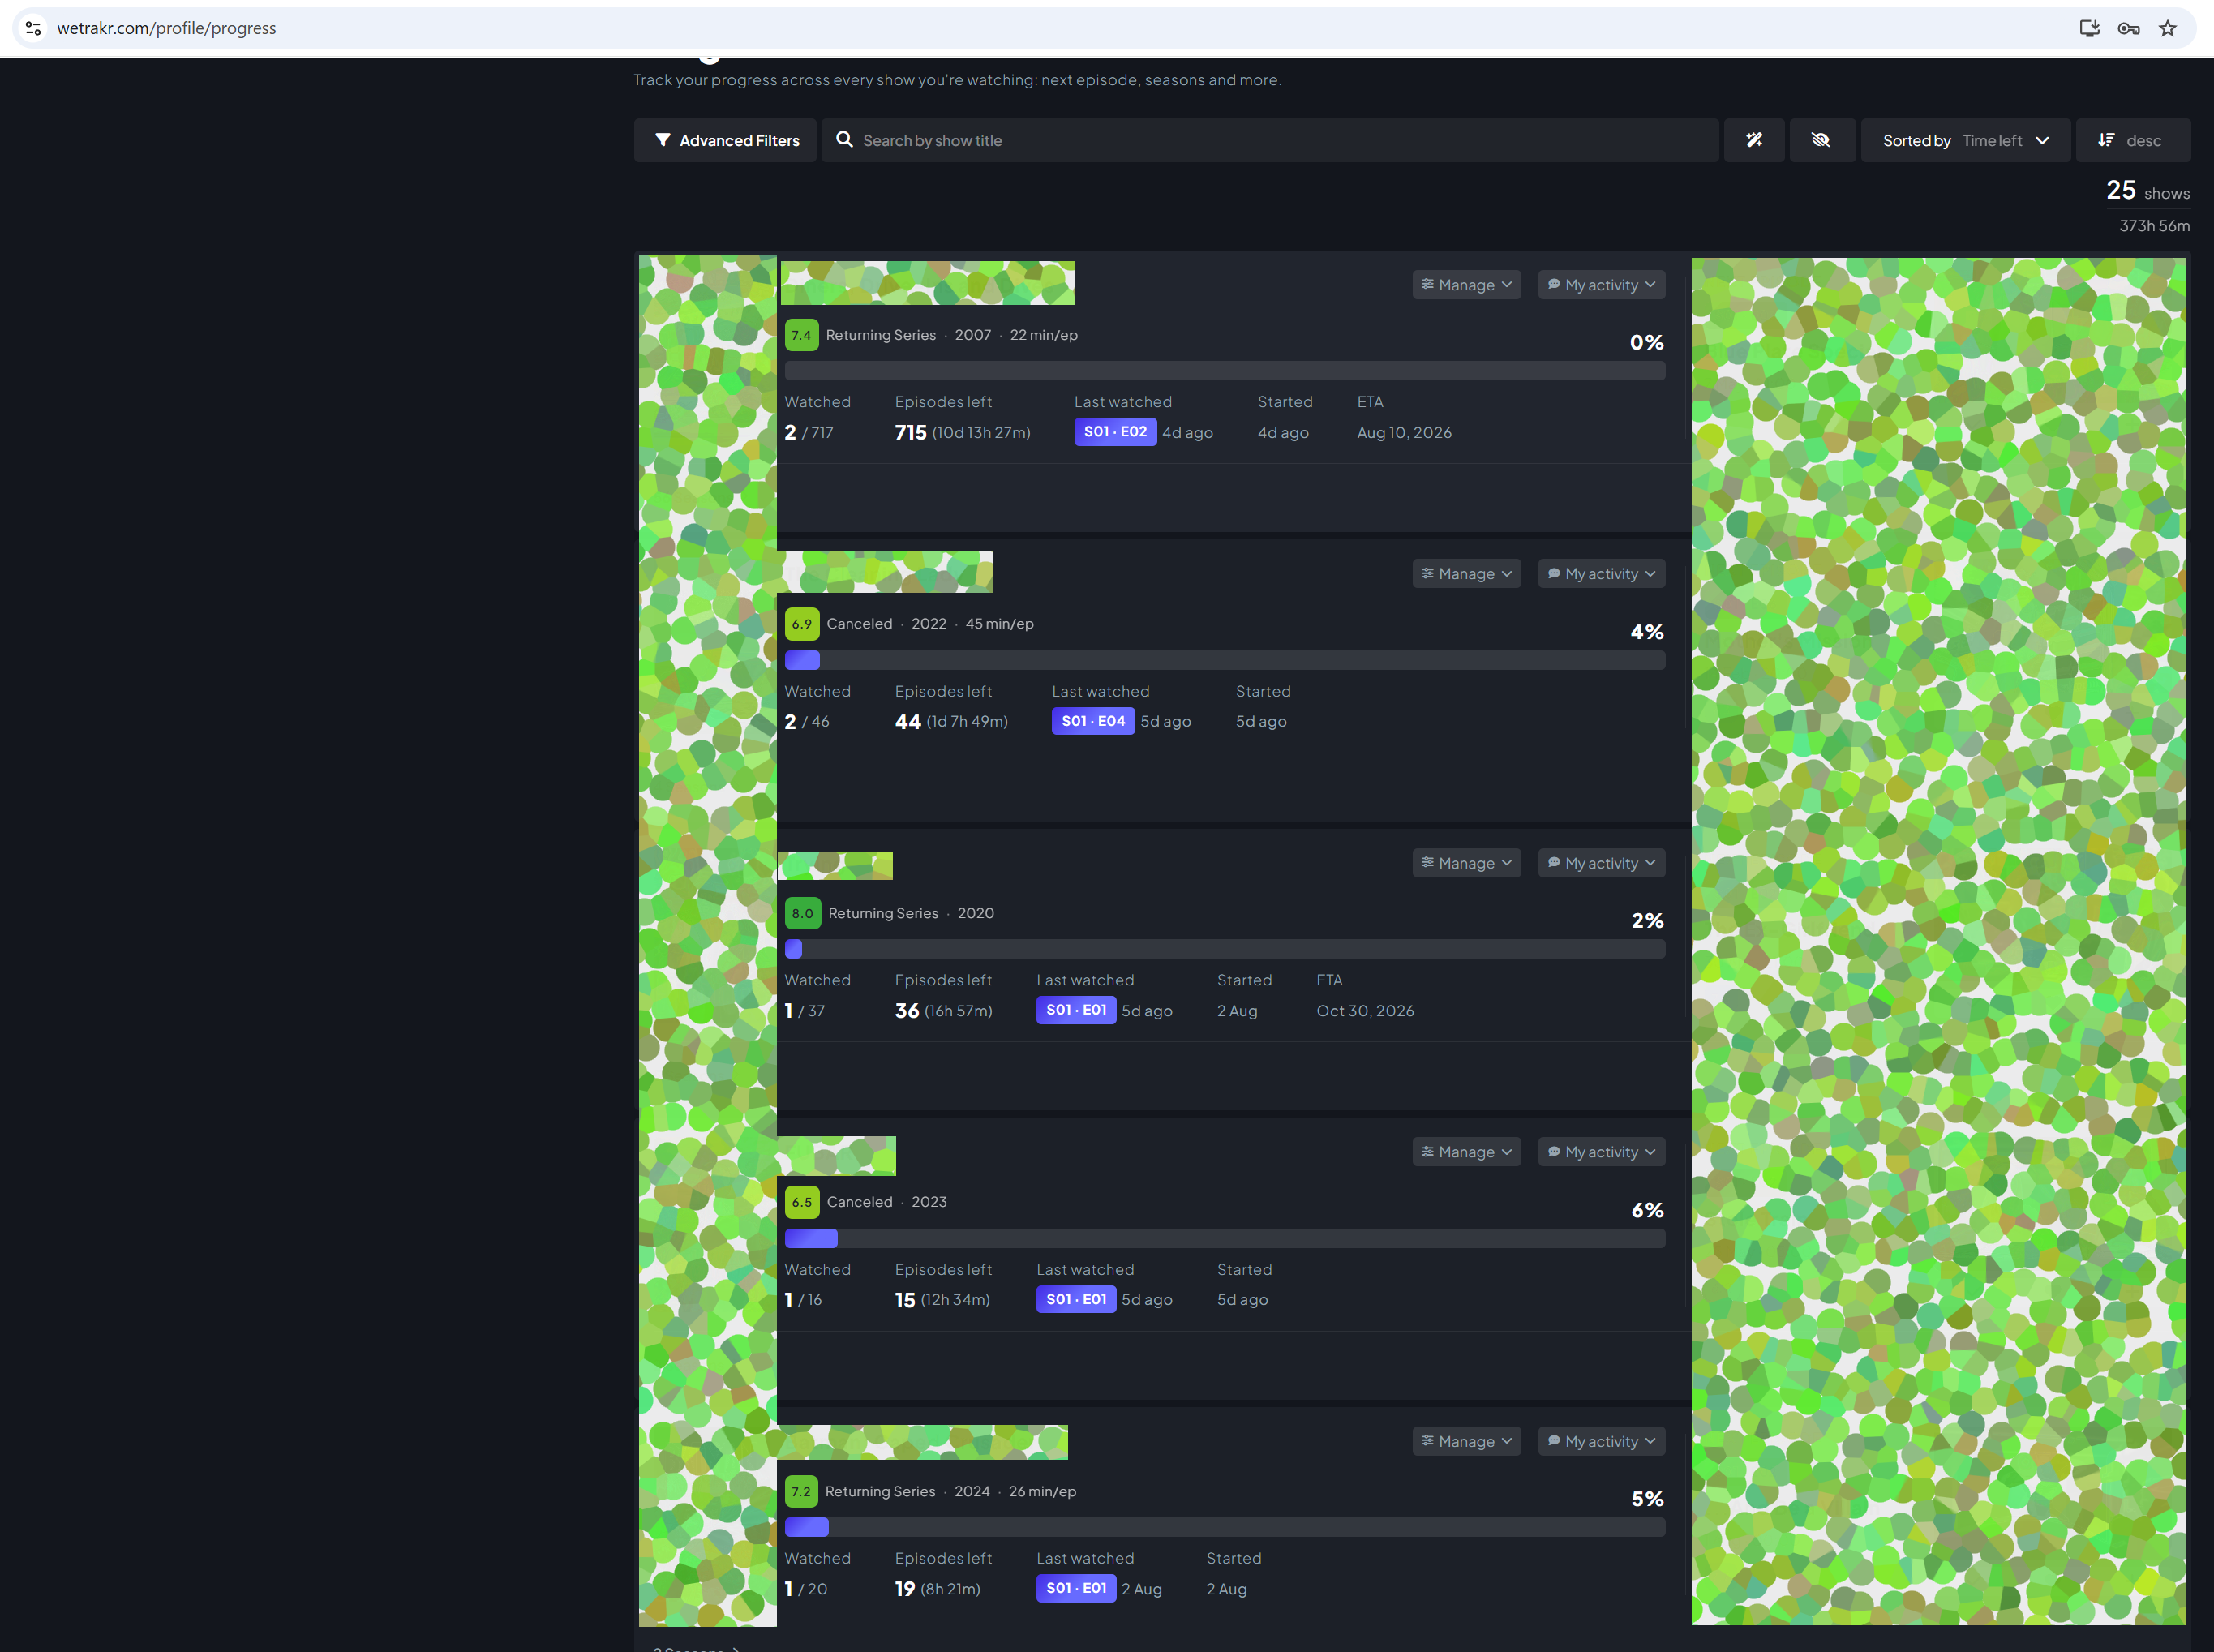The width and height of the screenshot is (2214, 1652).
Task: Open Manage menu for the 2007 show
Action: click(1466, 285)
